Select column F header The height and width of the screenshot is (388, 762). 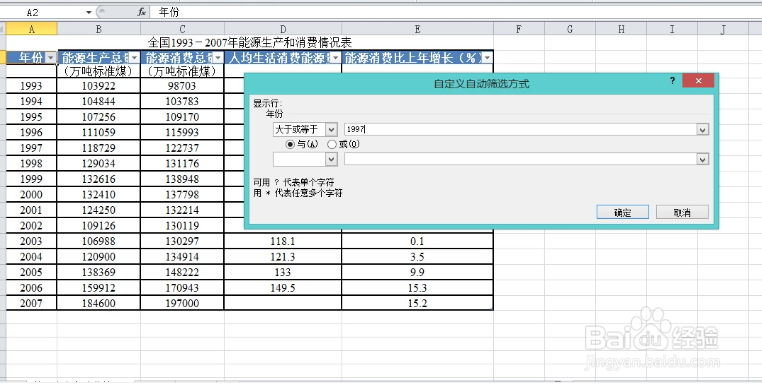[x=519, y=29]
